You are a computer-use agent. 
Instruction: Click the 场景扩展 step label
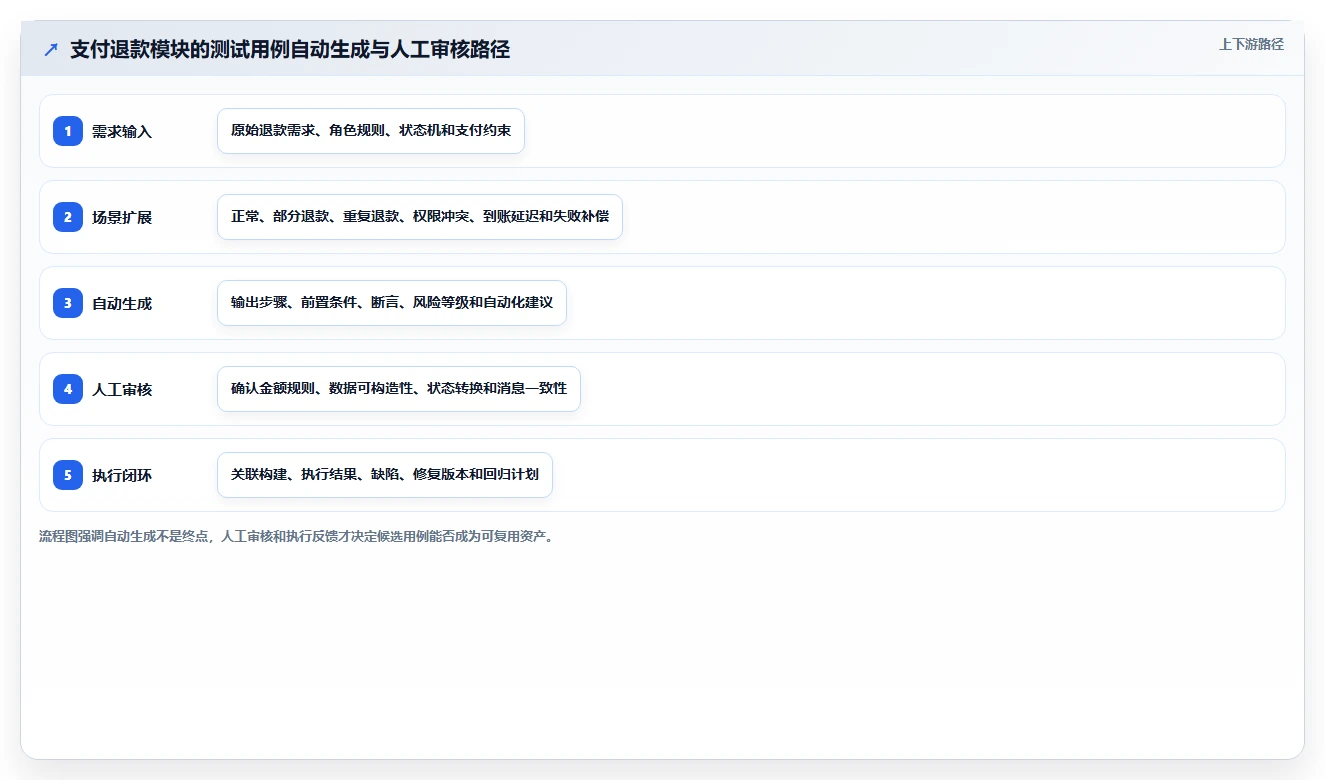122,217
